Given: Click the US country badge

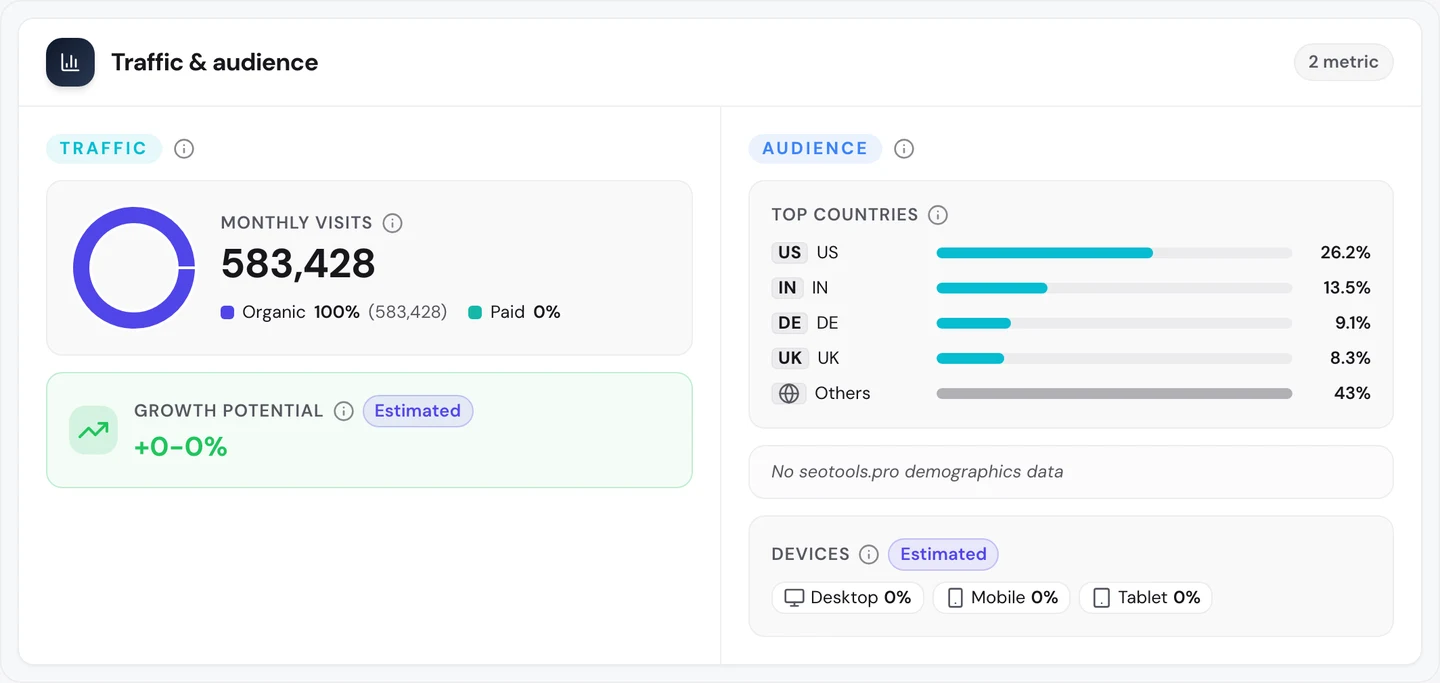Looking at the screenshot, I should tap(790, 253).
